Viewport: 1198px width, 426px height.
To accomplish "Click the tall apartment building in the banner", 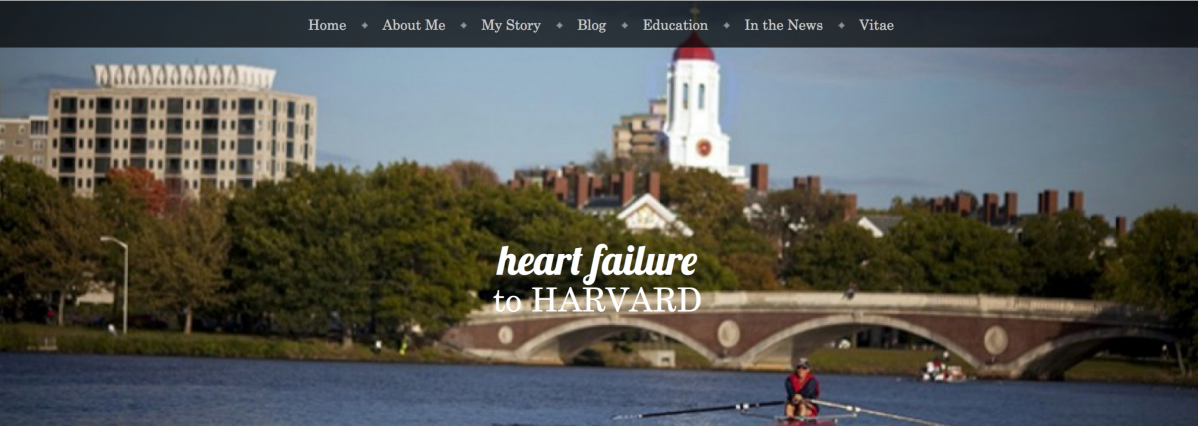I will point(182,130).
